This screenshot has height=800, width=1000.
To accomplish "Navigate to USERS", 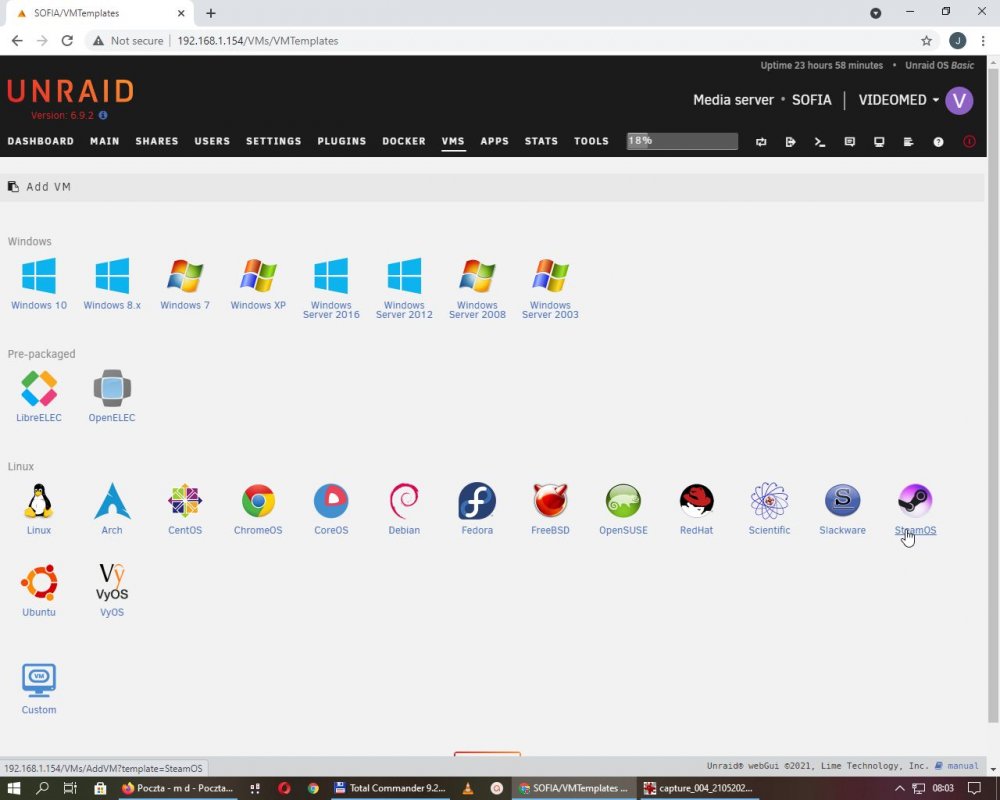I will pos(212,141).
